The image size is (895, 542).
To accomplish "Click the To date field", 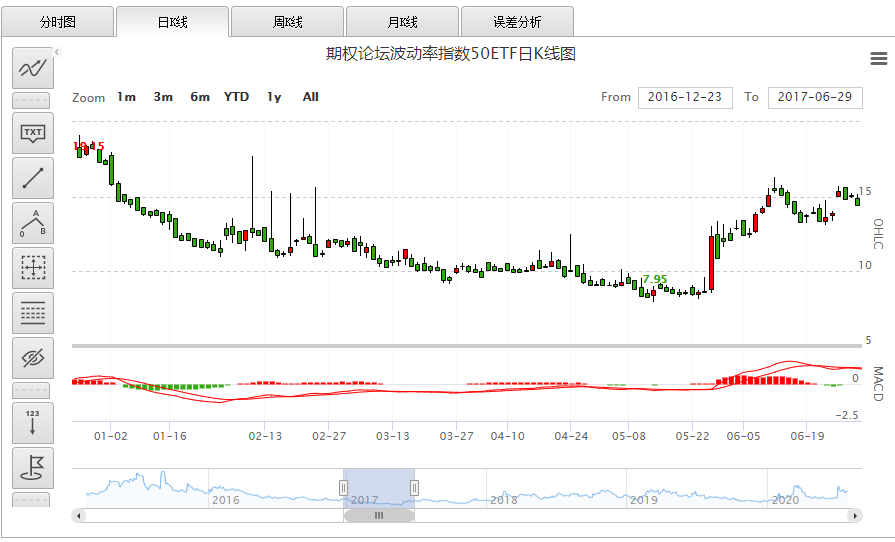I will pos(814,97).
